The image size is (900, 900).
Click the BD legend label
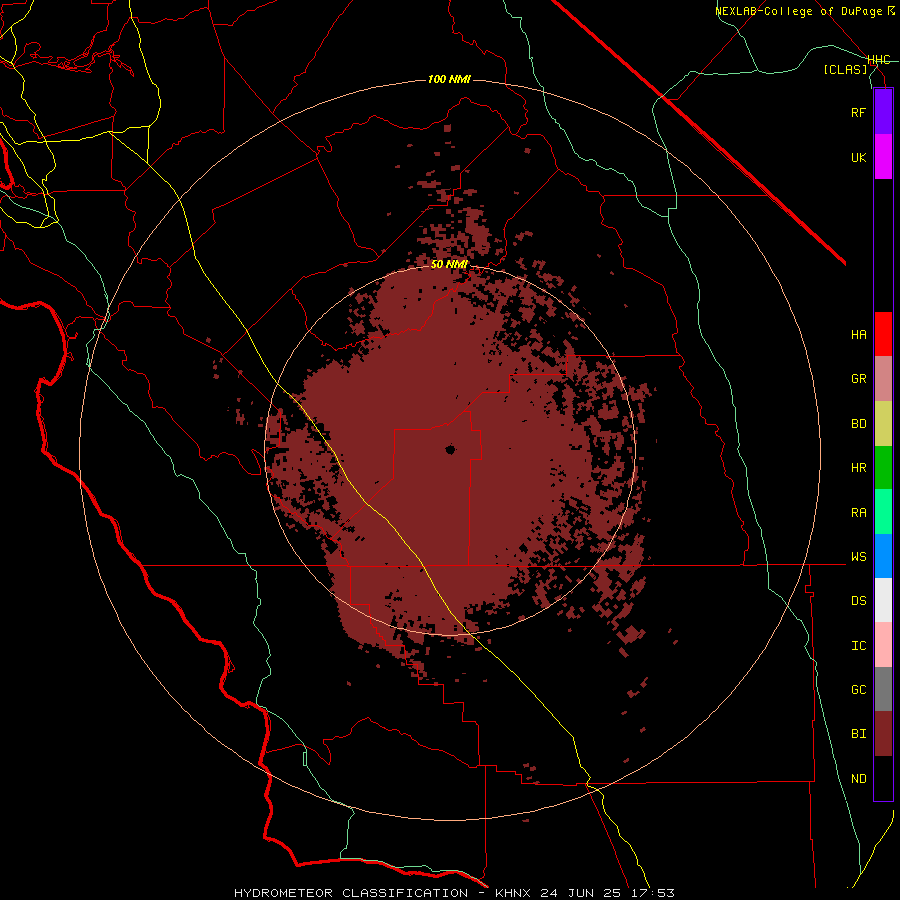coord(858,424)
